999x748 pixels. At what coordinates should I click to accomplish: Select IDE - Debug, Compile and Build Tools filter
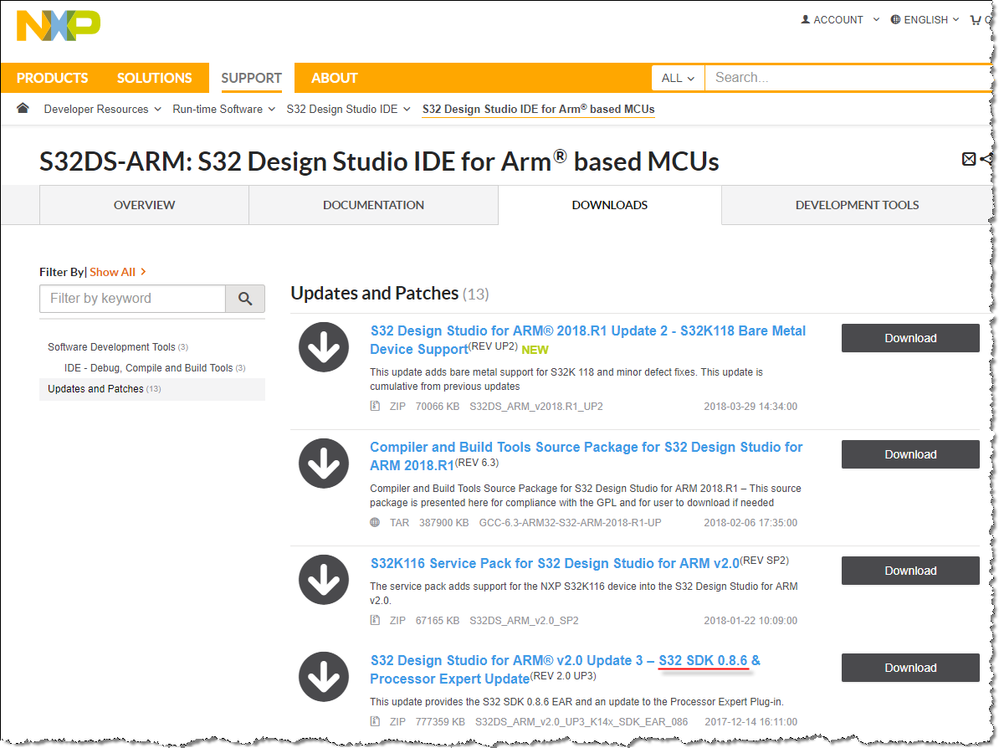pos(154,368)
